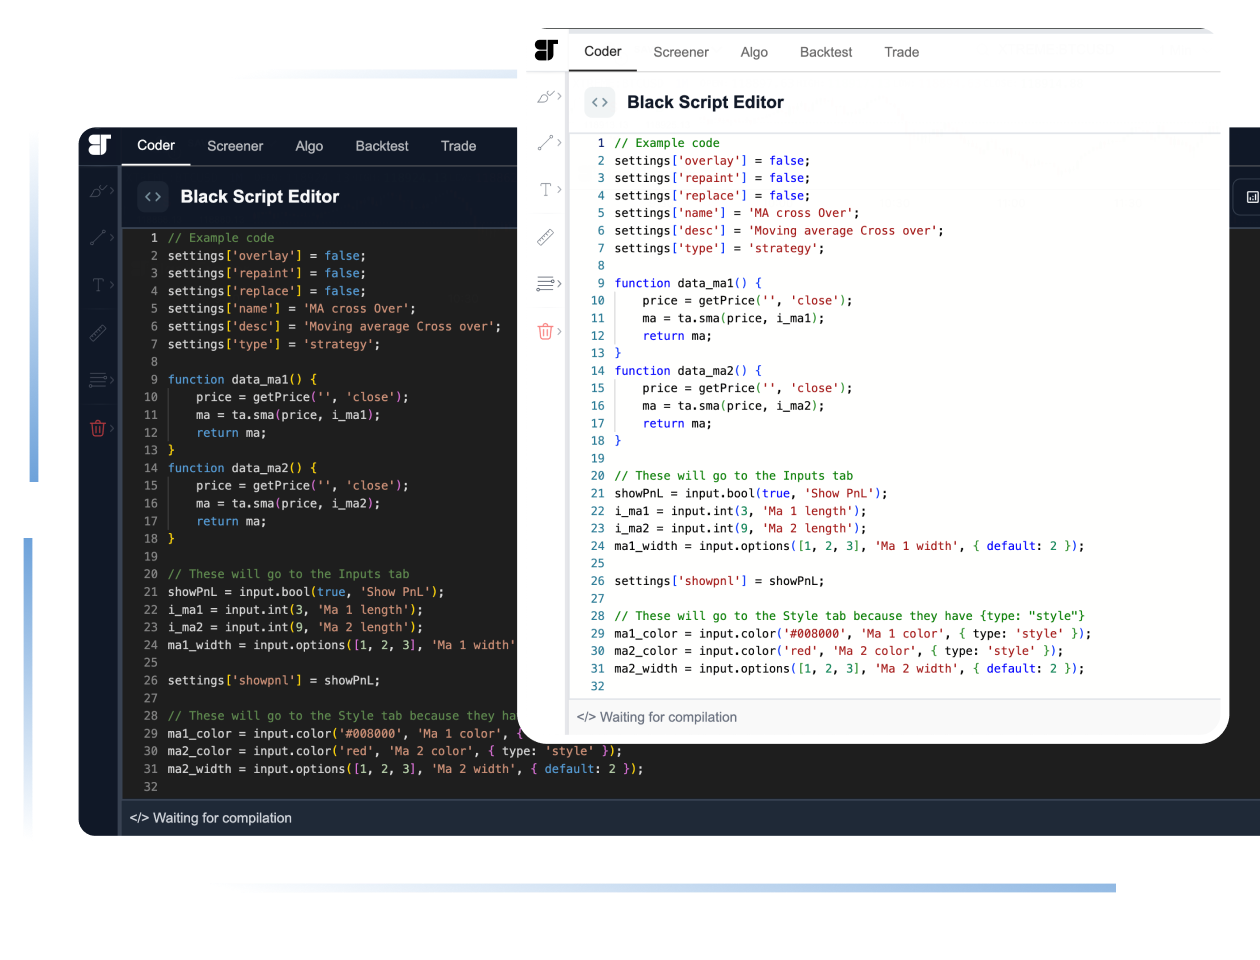Viewport: 1260px width, 960px height.
Task: Expand the text tool options in dark sidebar
Action: (111, 285)
